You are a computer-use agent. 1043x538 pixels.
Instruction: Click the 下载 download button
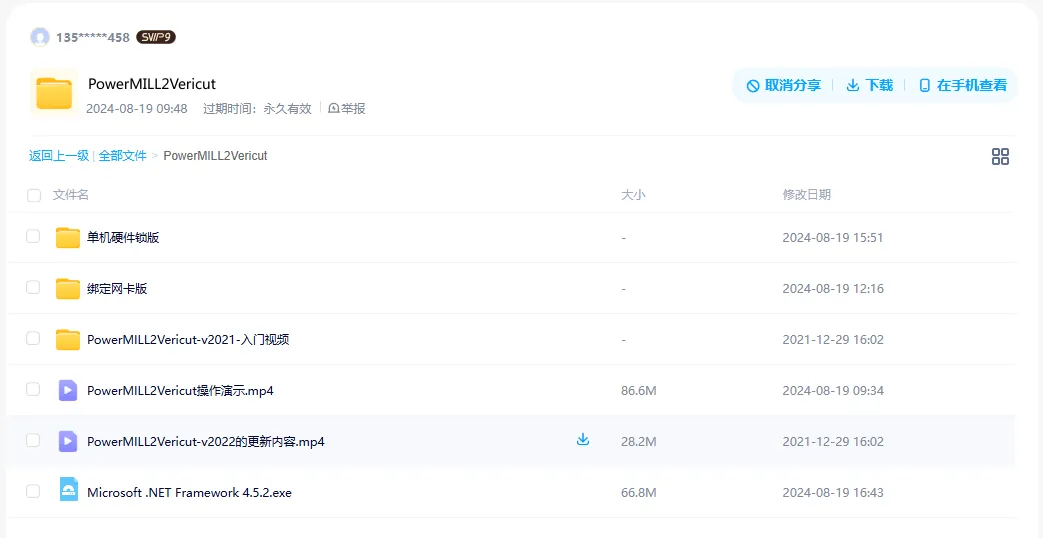pyautogui.click(x=869, y=85)
